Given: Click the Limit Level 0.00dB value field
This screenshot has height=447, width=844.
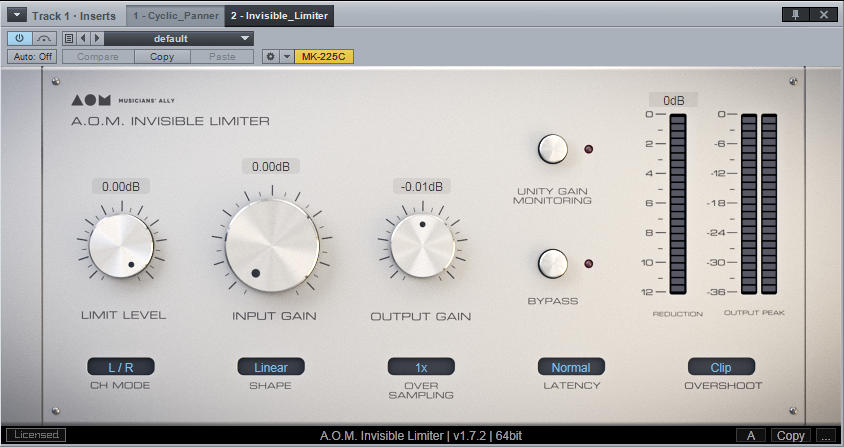Looking at the screenshot, I should [x=121, y=186].
